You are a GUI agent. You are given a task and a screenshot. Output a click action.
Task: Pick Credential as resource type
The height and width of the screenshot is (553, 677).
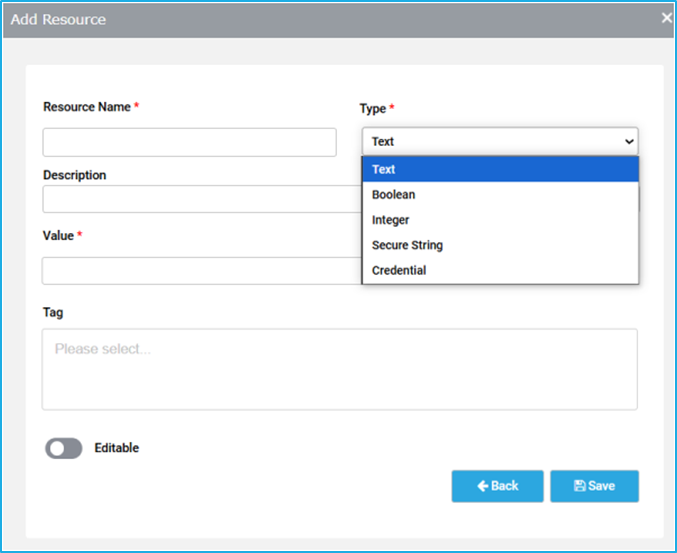(500, 270)
